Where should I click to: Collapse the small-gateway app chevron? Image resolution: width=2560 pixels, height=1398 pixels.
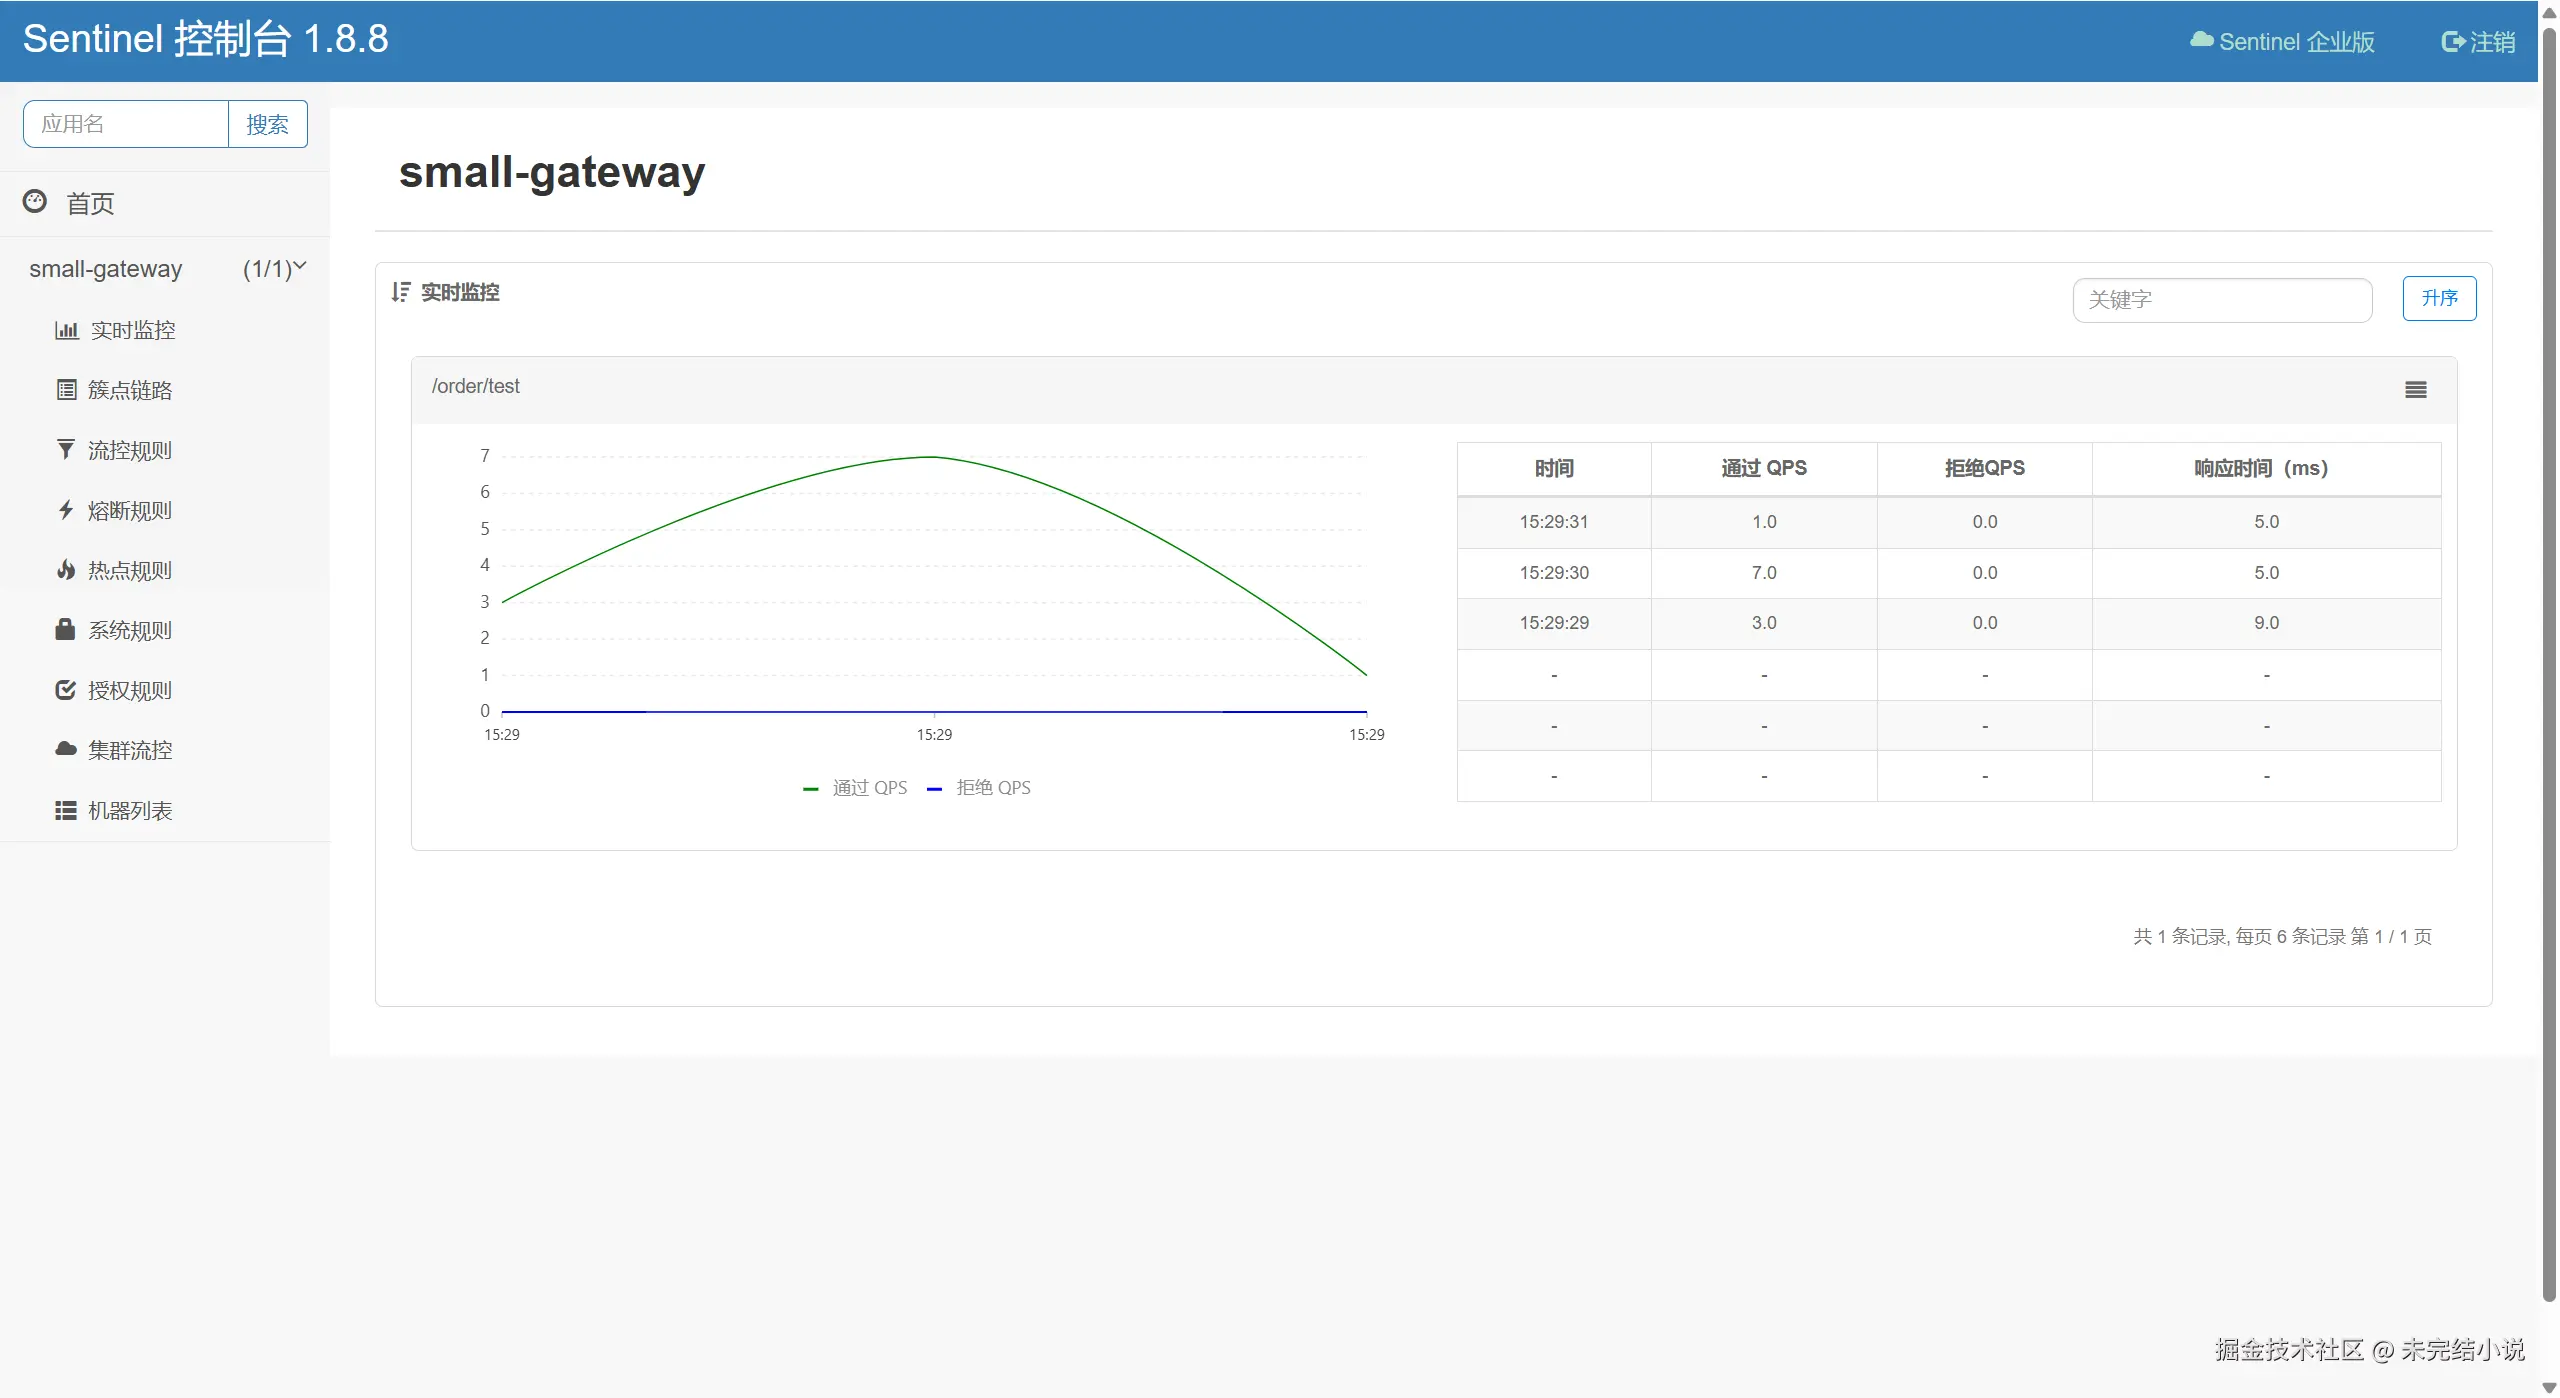tap(299, 267)
